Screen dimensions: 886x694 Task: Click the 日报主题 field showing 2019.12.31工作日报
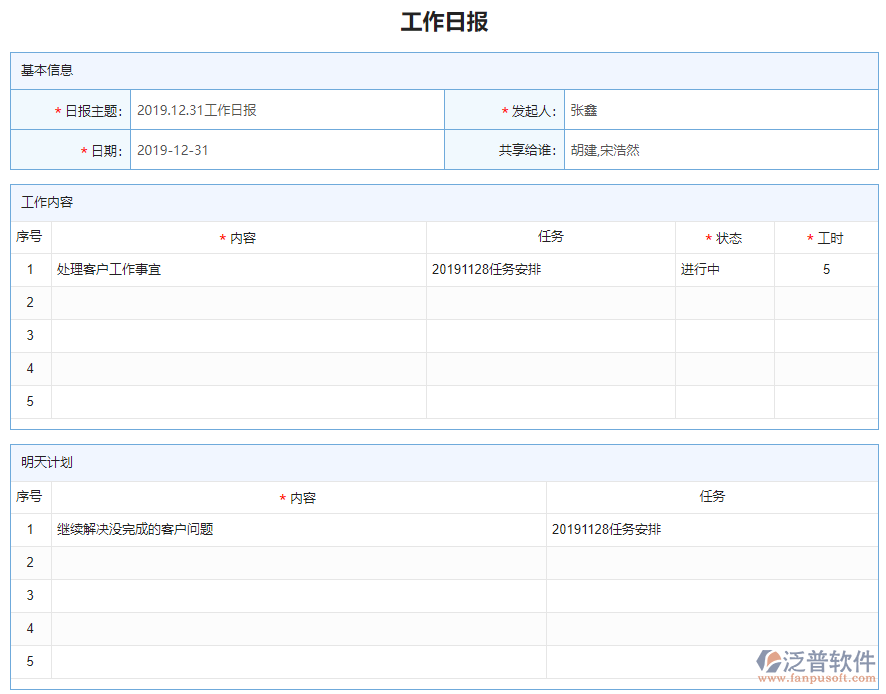tap(287, 109)
